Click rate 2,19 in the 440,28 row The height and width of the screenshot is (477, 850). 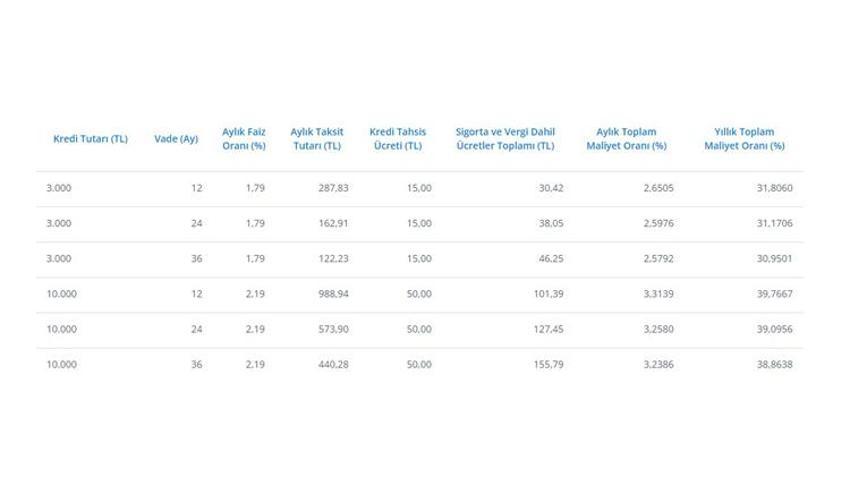coord(255,364)
